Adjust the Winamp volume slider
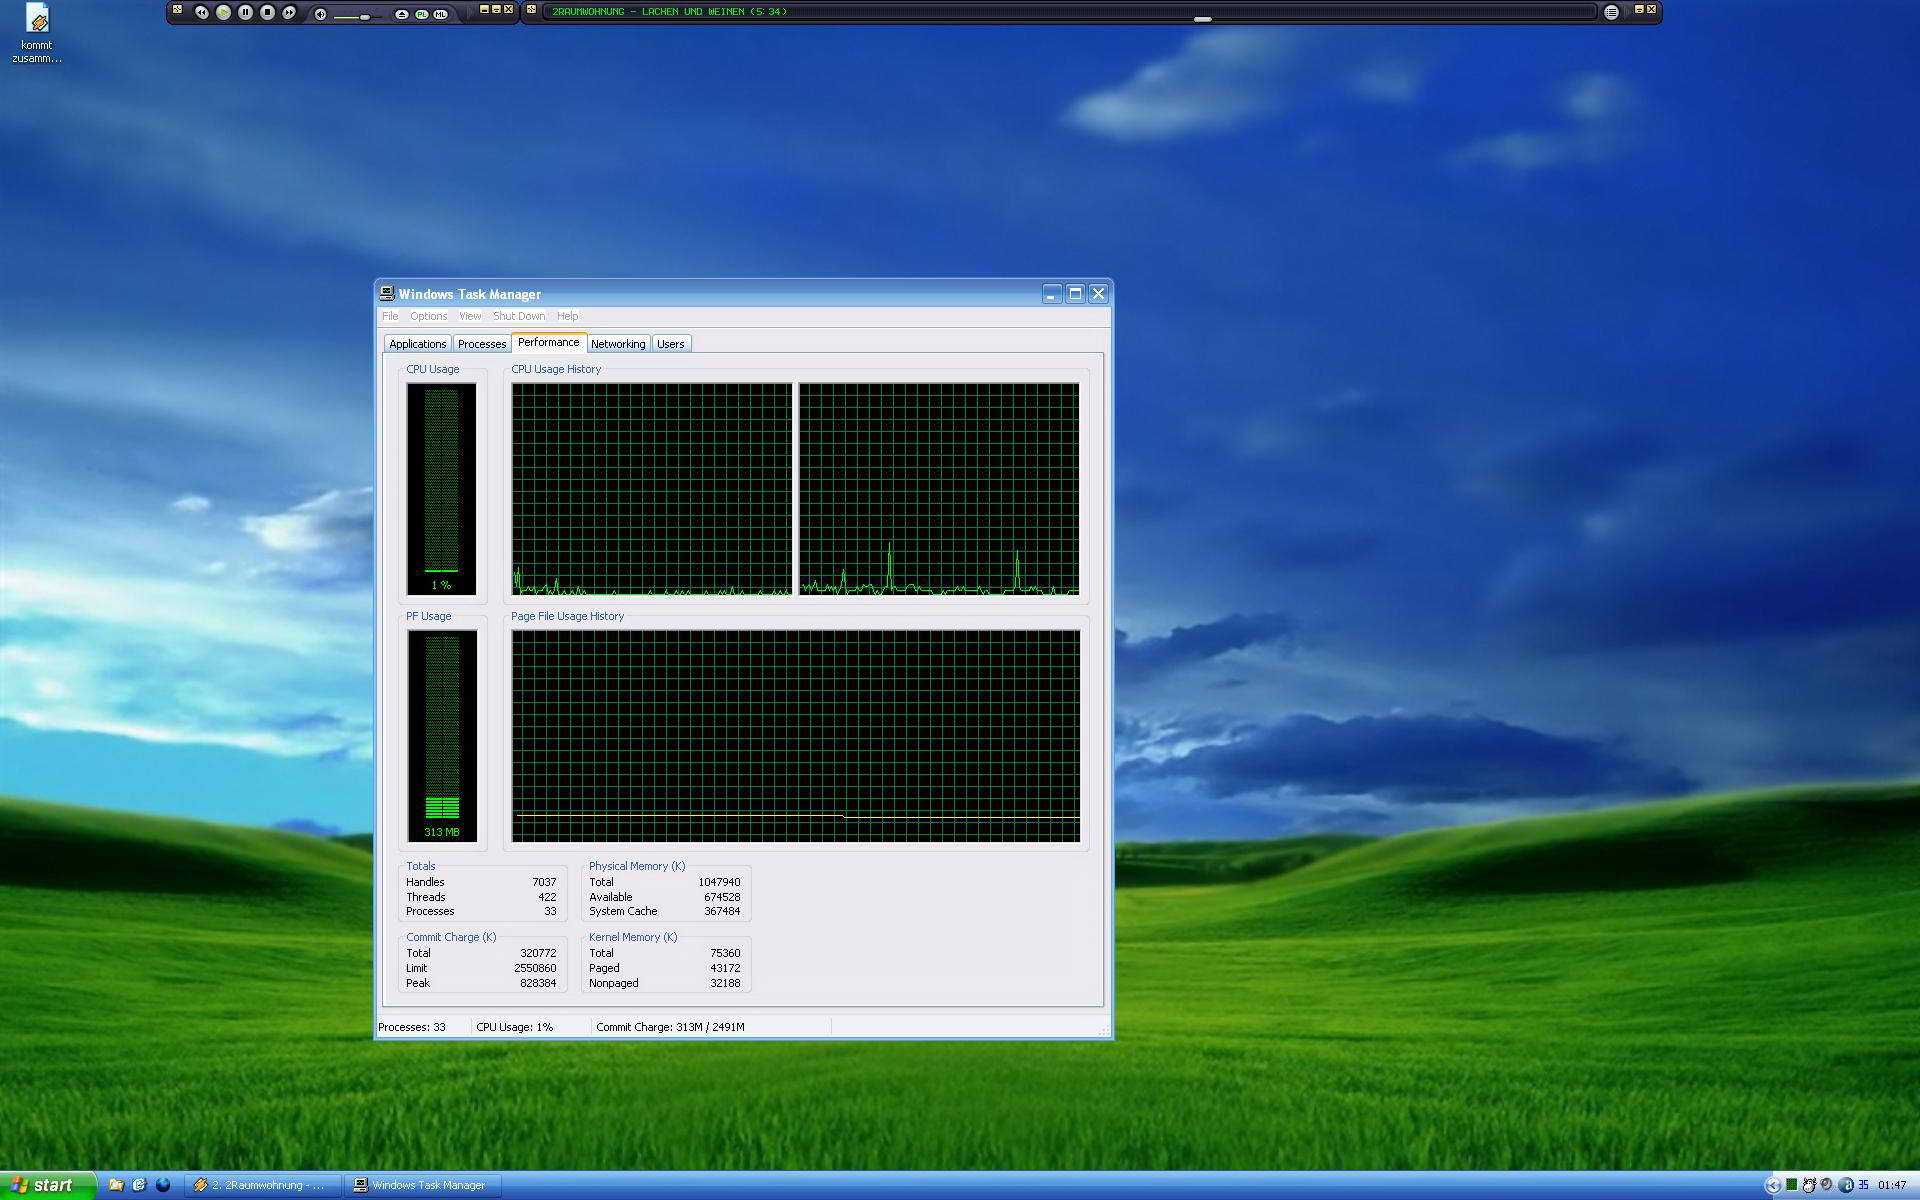This screenshot has height=1200, width=1920. coord(365,17)
